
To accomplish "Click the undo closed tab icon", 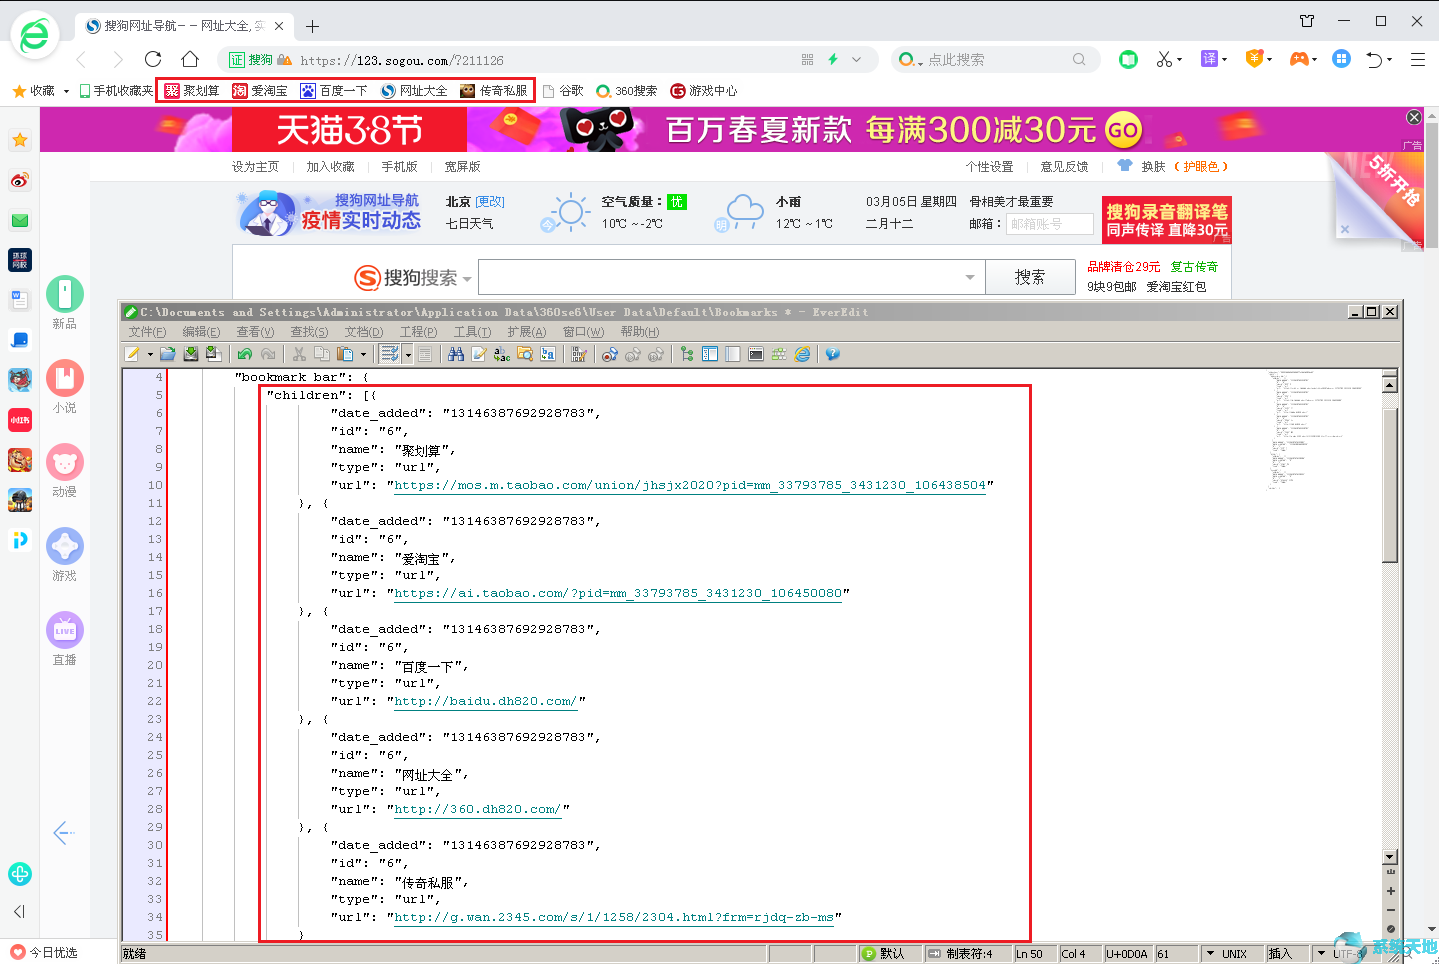I will click(1375, 59).
